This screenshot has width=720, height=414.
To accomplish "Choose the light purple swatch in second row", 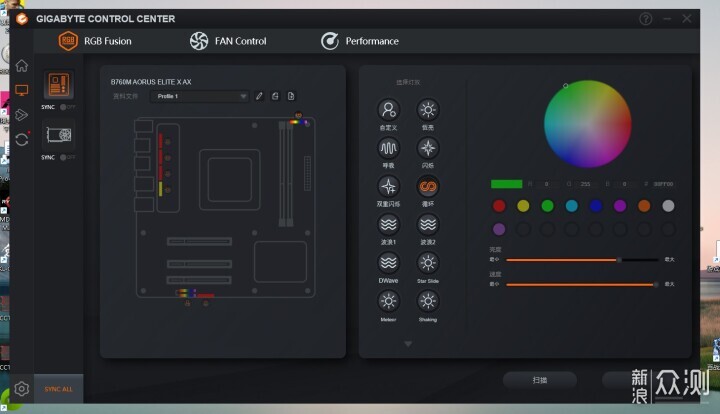I will (499, 229).
